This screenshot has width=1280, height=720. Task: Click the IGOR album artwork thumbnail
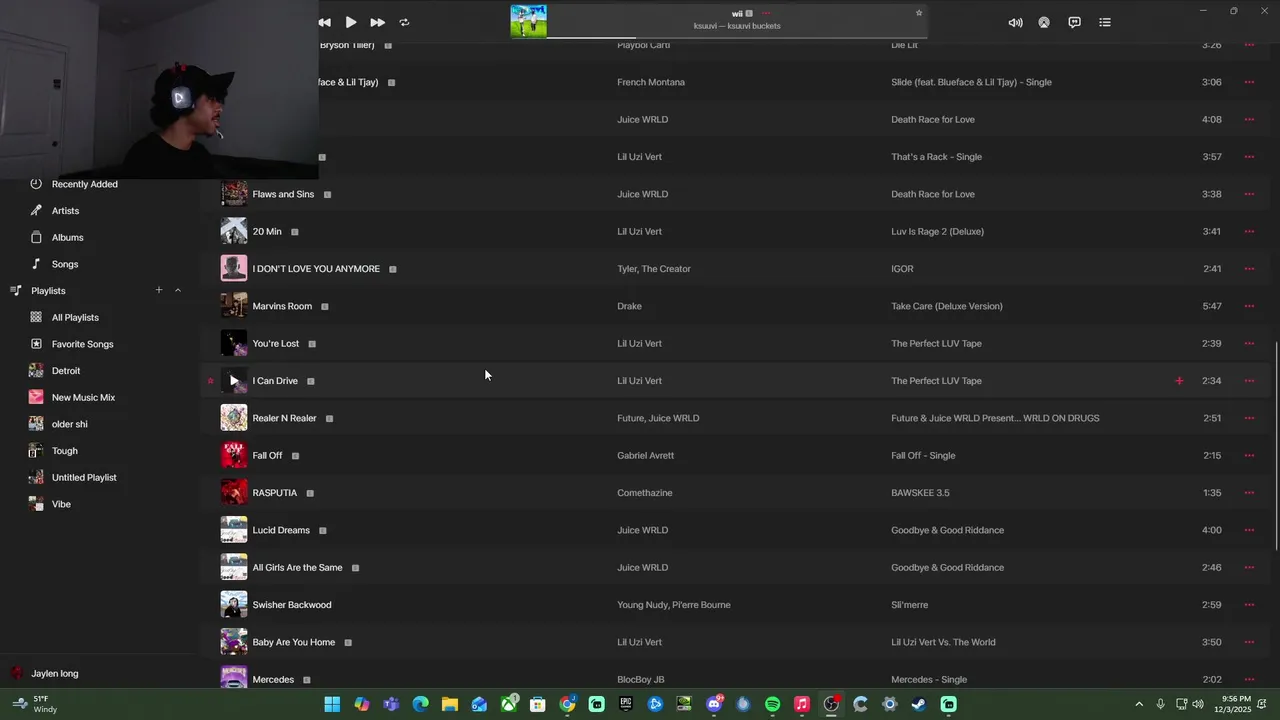(234, 269)
